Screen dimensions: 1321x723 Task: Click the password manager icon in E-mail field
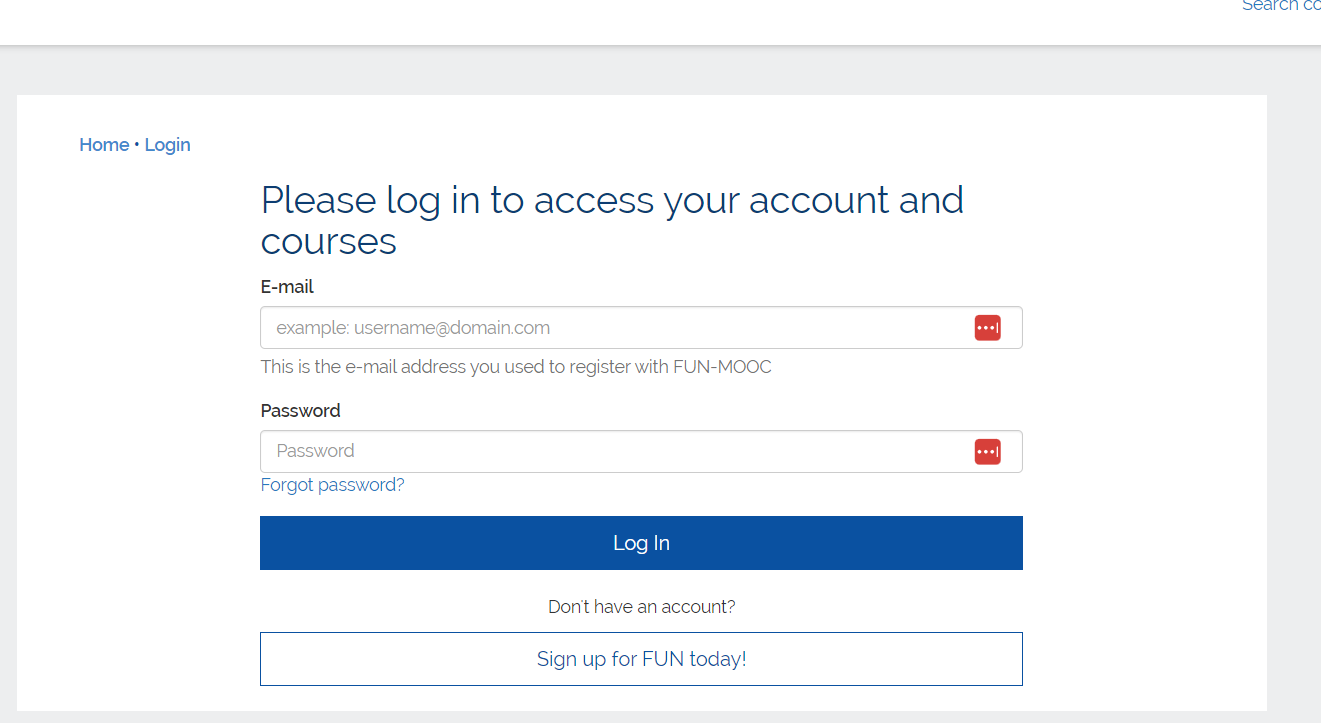click(987, 328)
